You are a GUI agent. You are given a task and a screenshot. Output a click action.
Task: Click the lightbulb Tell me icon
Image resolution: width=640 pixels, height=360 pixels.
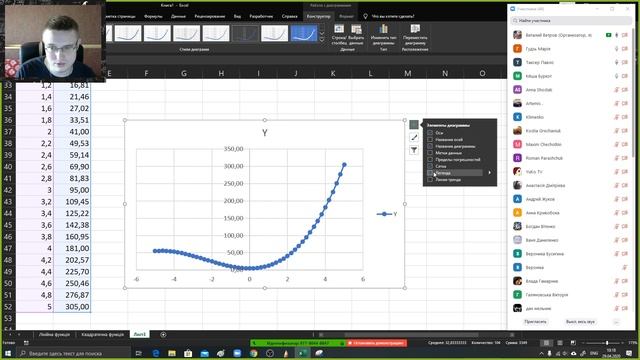365,16
